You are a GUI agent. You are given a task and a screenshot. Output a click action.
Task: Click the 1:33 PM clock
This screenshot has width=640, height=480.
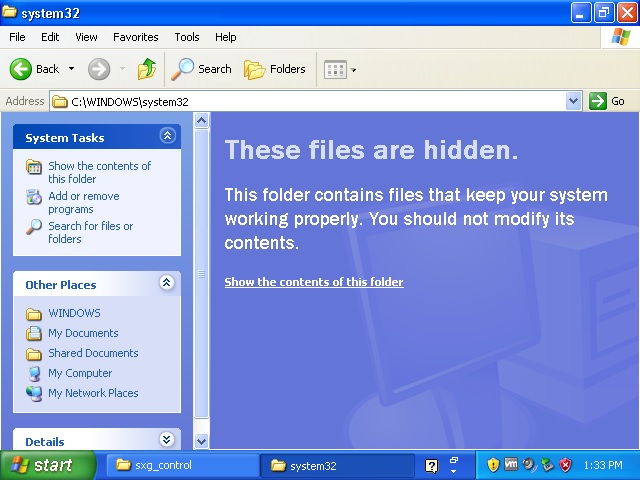point(603,465)
